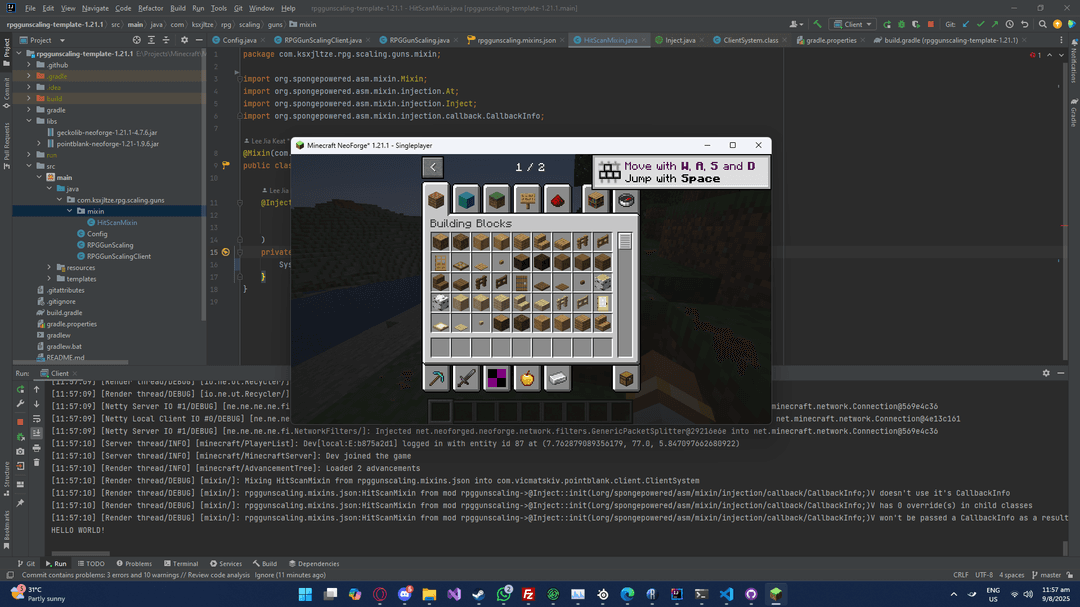Clear console with the trash icon
Screen dimensions: 1080x607
coord(37,463)
